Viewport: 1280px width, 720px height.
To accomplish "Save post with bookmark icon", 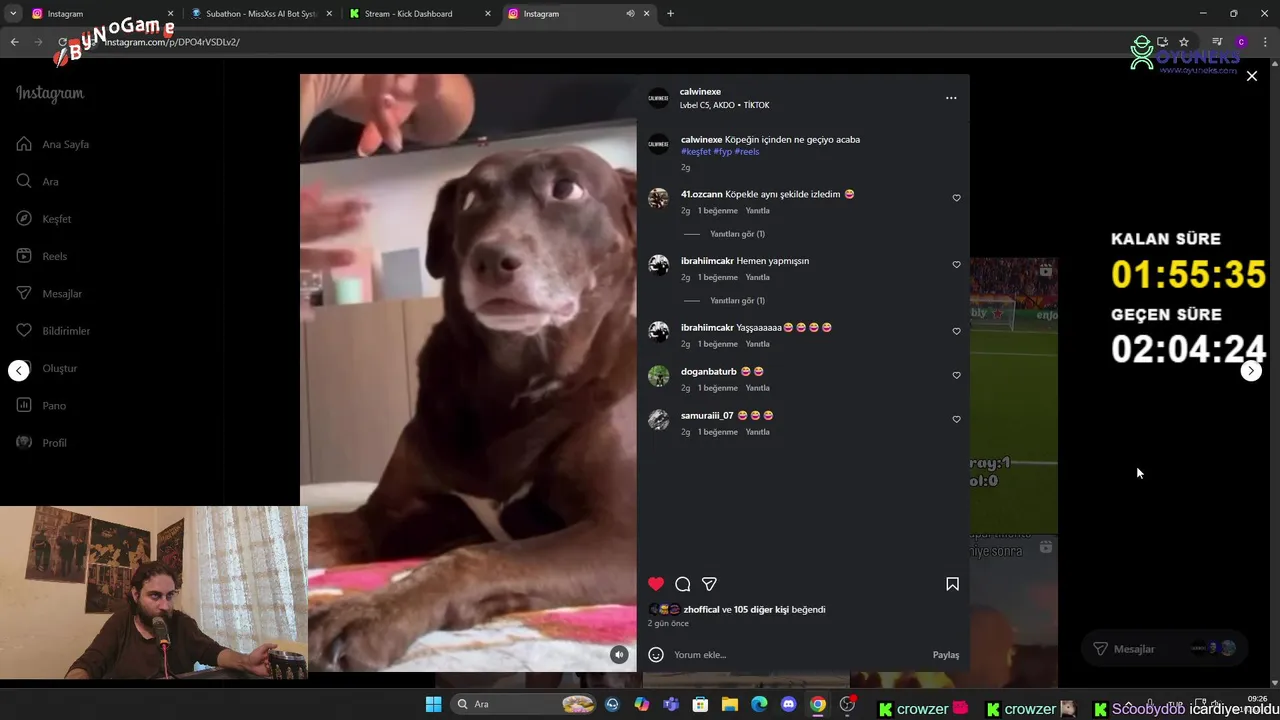I will (952, 584).
